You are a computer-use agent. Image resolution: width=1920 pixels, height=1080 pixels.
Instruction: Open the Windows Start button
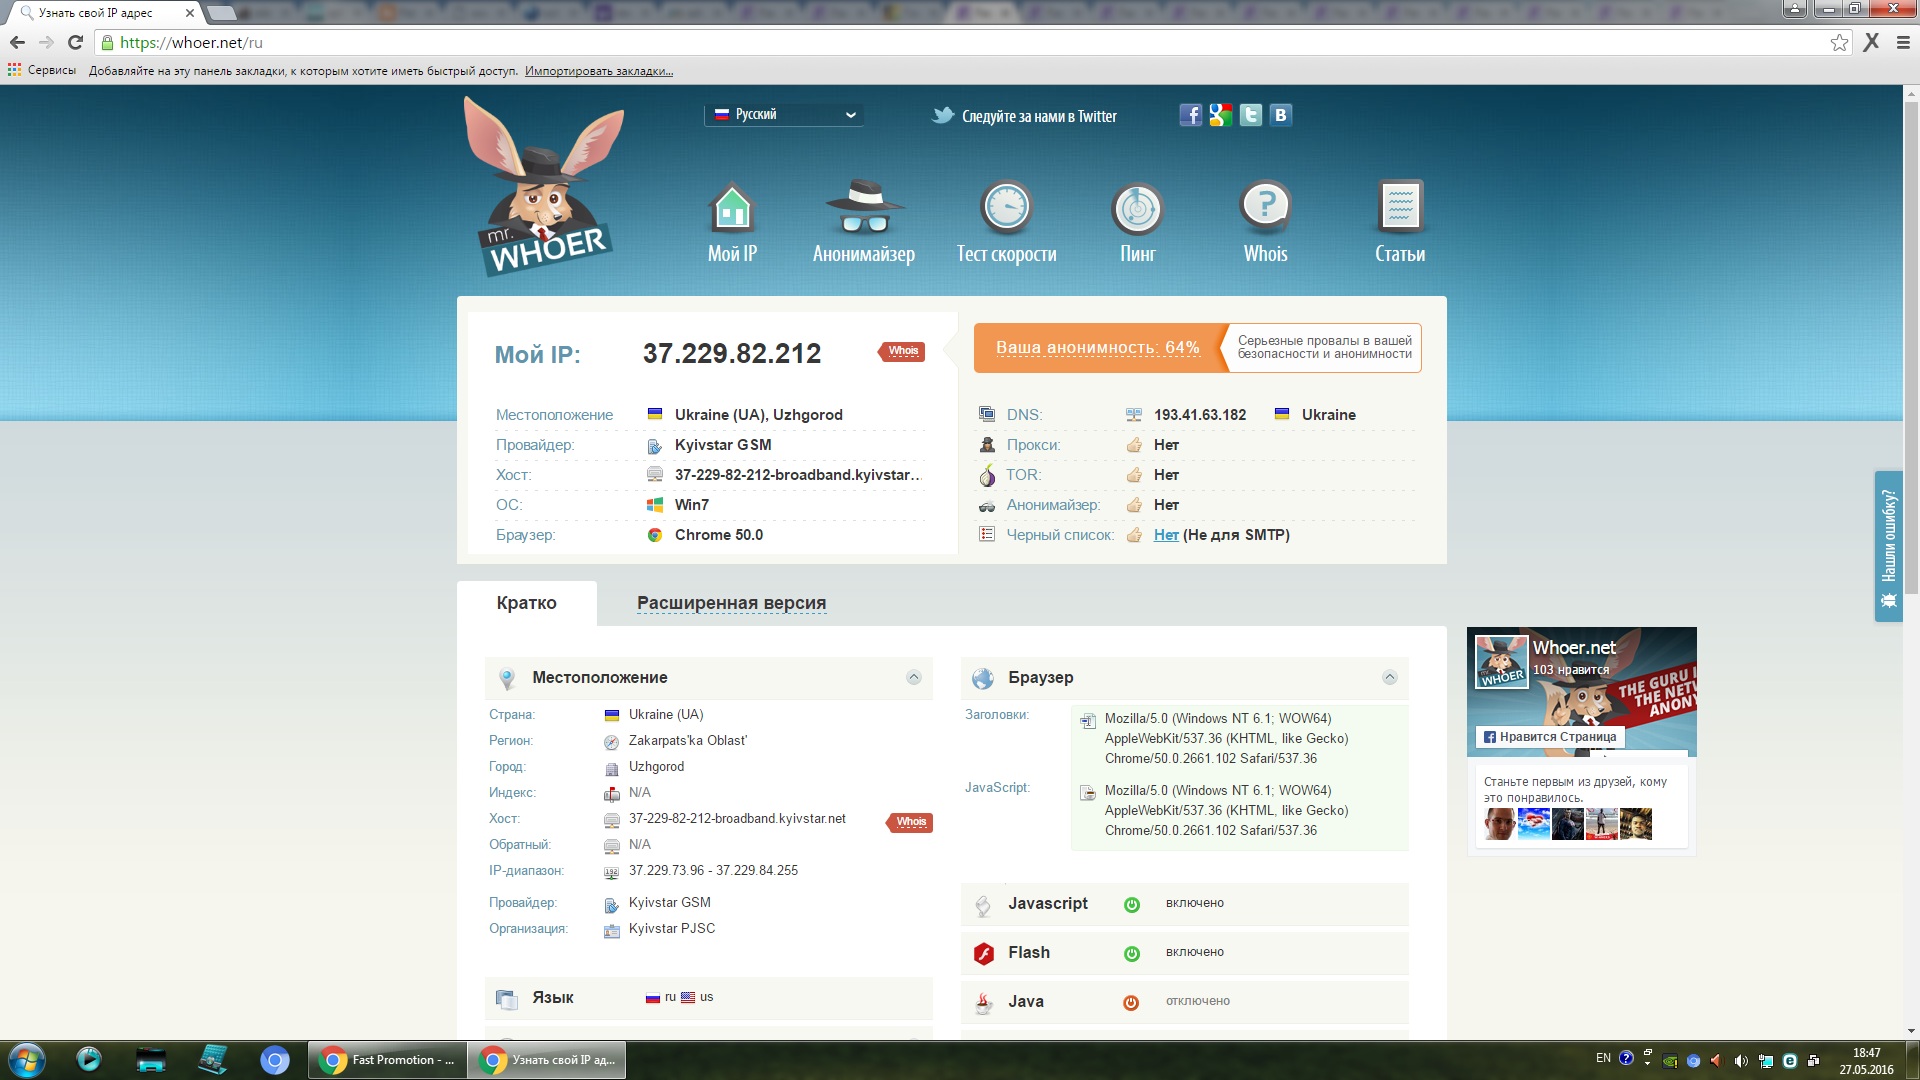click(x=27, y=1060)
